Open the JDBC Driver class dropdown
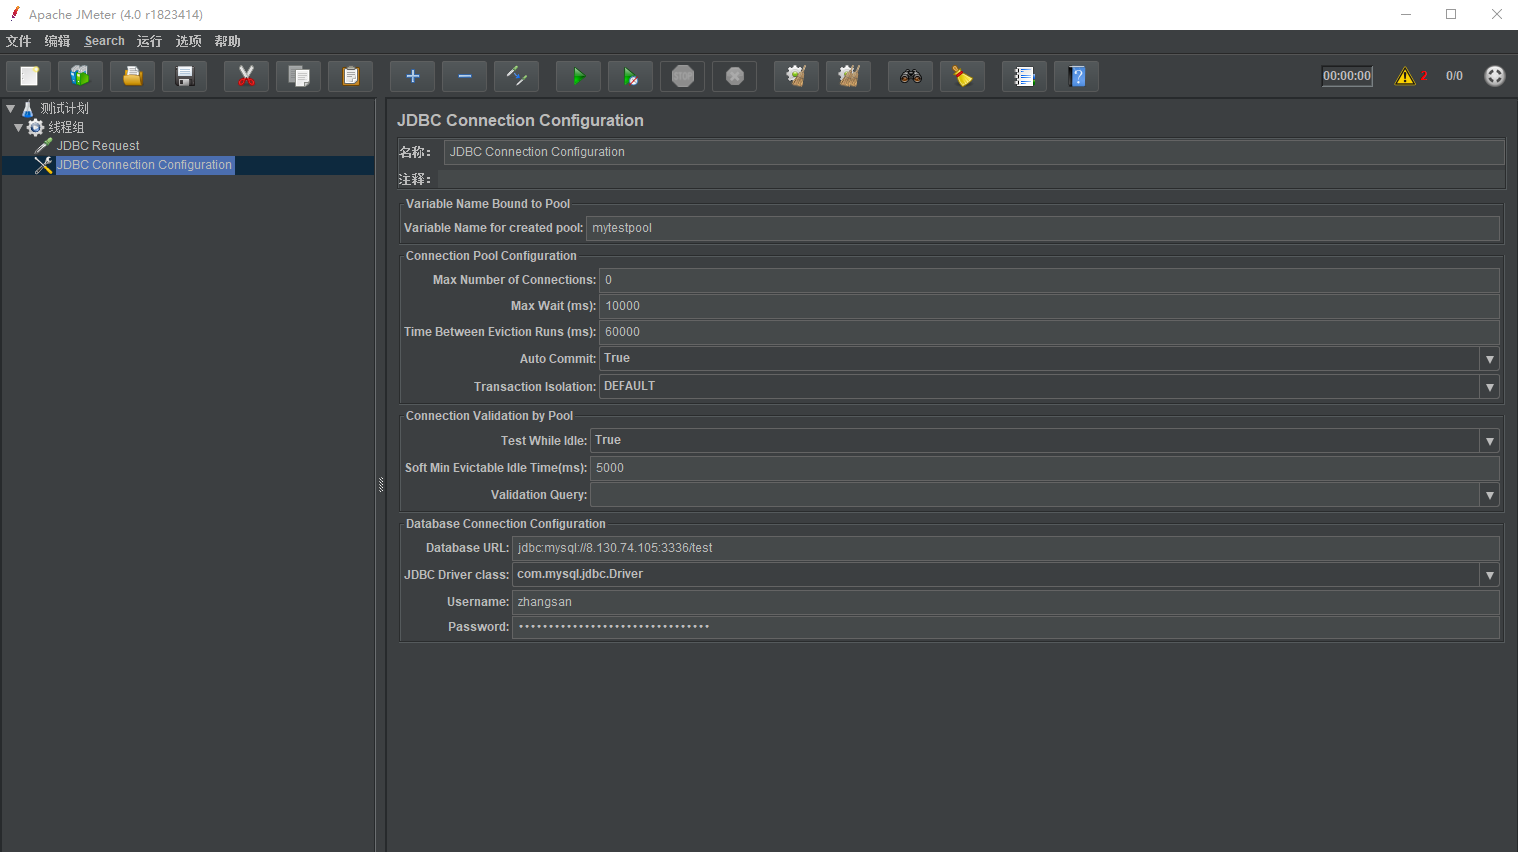1518x852 pixels. click(x=1489, y=575)
